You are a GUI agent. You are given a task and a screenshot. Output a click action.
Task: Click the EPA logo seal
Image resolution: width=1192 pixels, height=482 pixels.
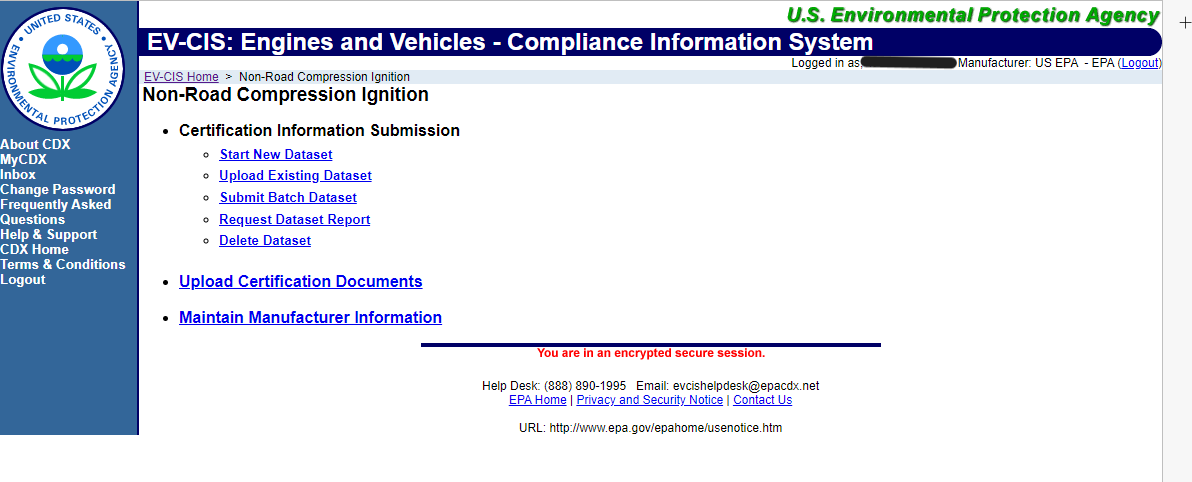click(63, 69)
